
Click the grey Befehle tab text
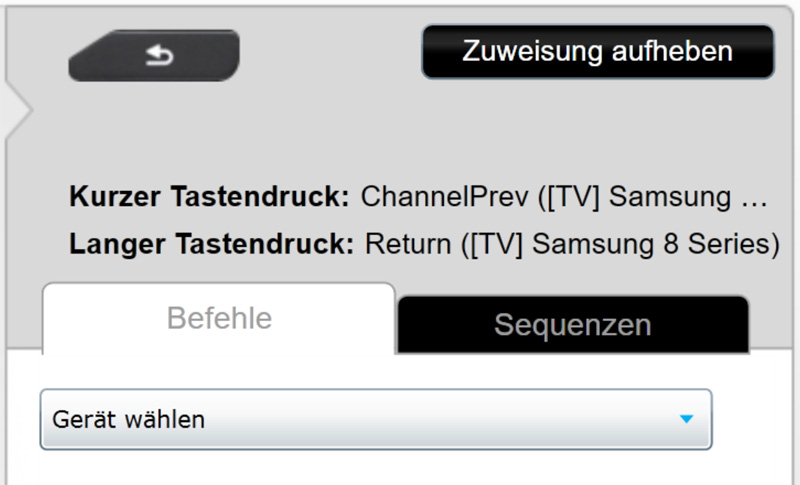tap(219, 318)
